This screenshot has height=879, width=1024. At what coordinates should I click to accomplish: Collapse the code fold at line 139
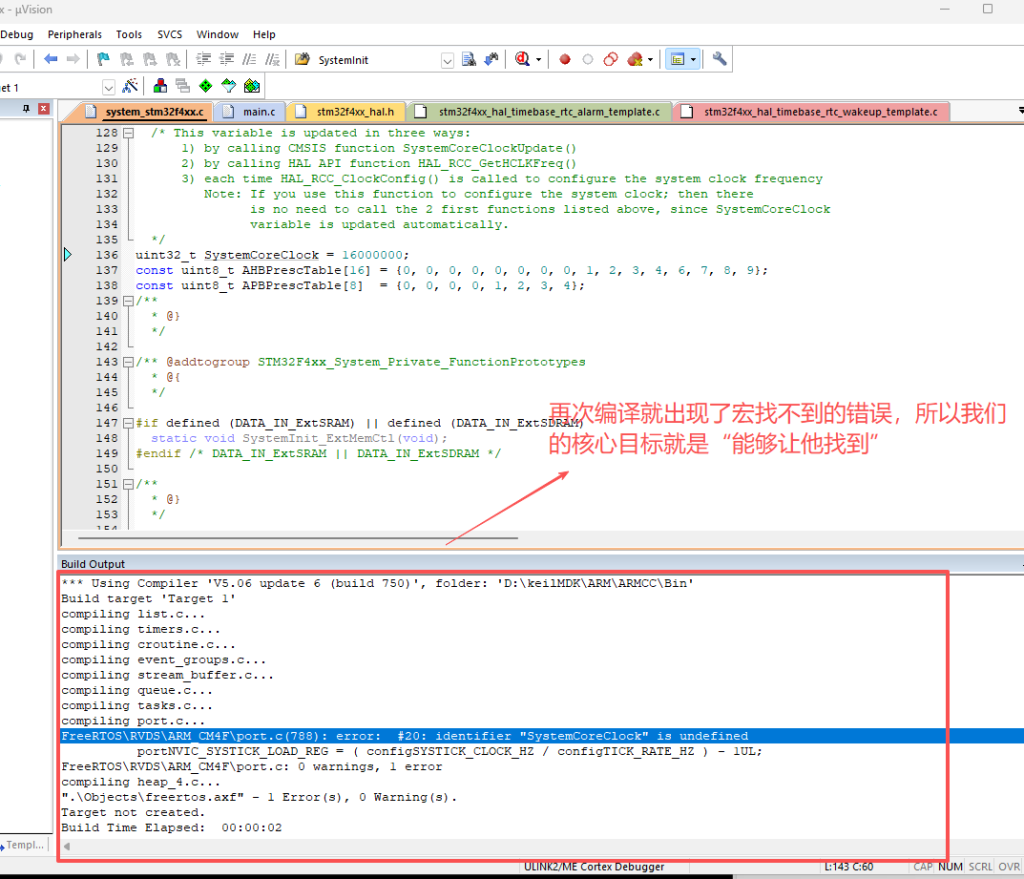pyautogui.click(x=128, y=301)
